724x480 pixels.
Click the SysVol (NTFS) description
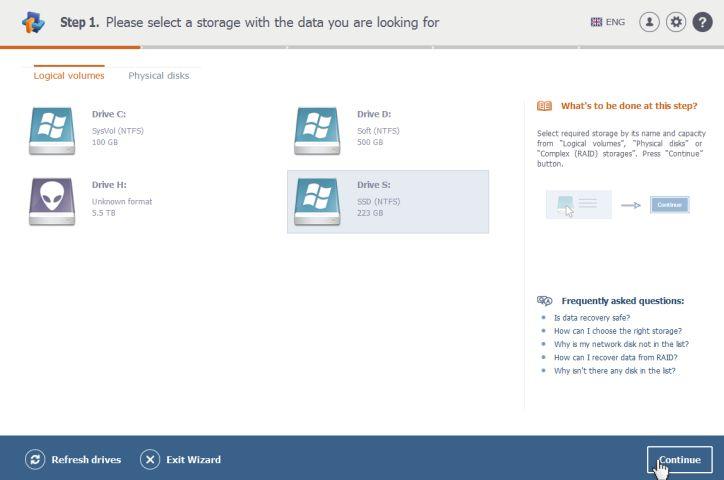(118, 131)
